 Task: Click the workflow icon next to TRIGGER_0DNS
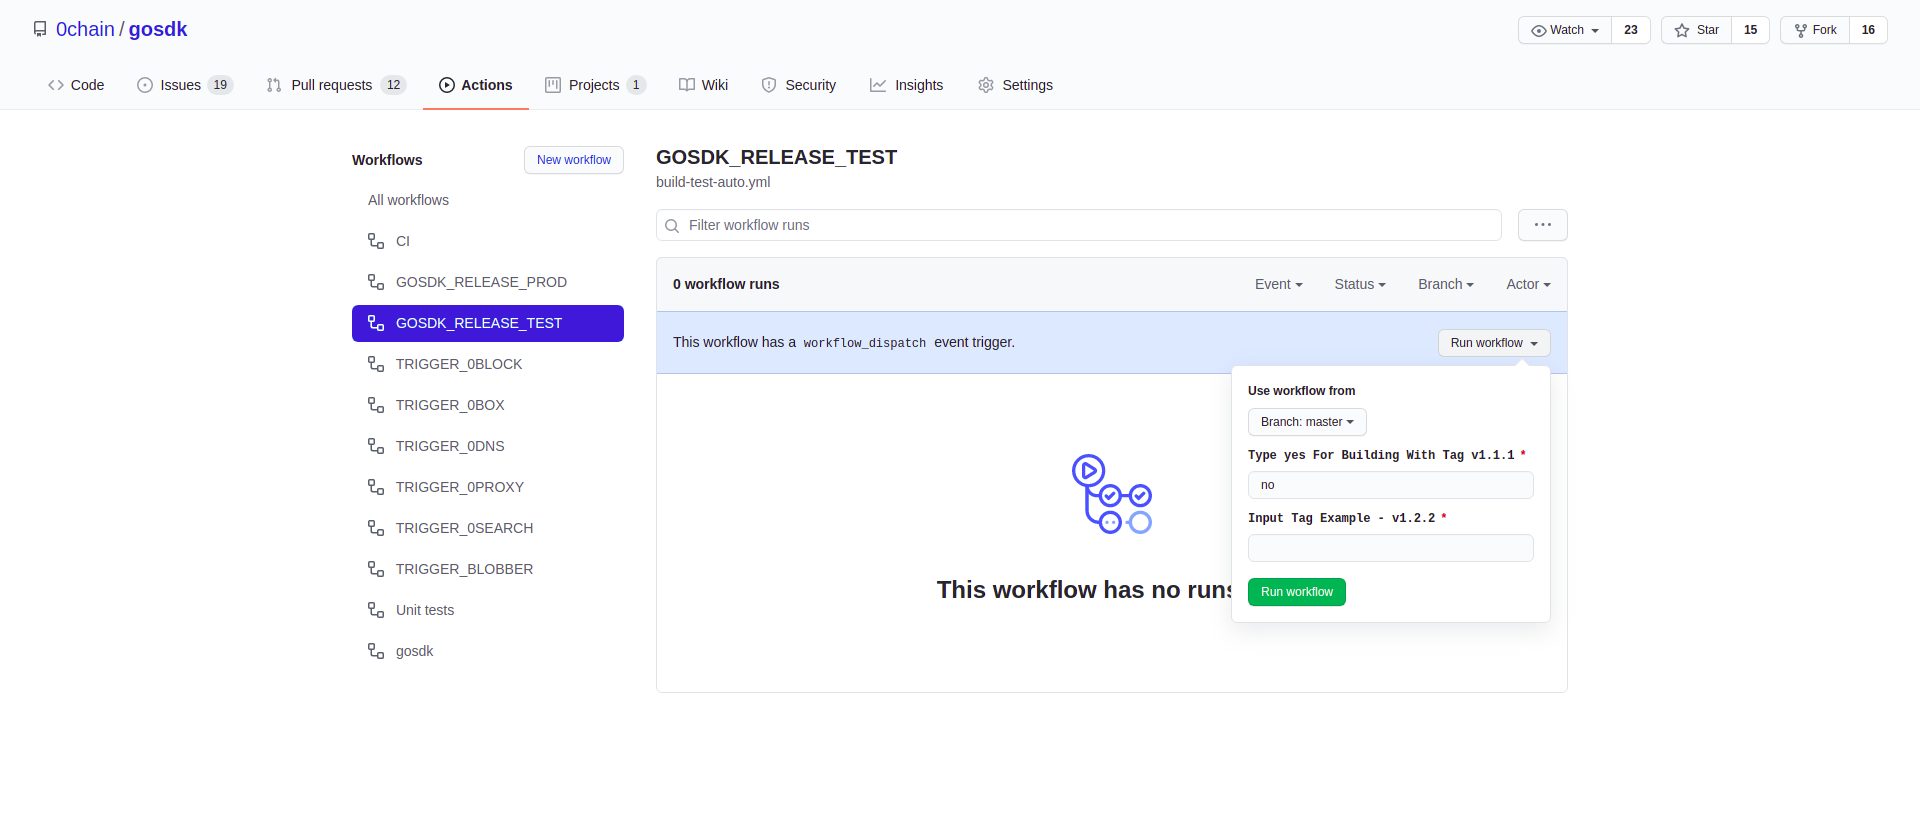(376, 446)
